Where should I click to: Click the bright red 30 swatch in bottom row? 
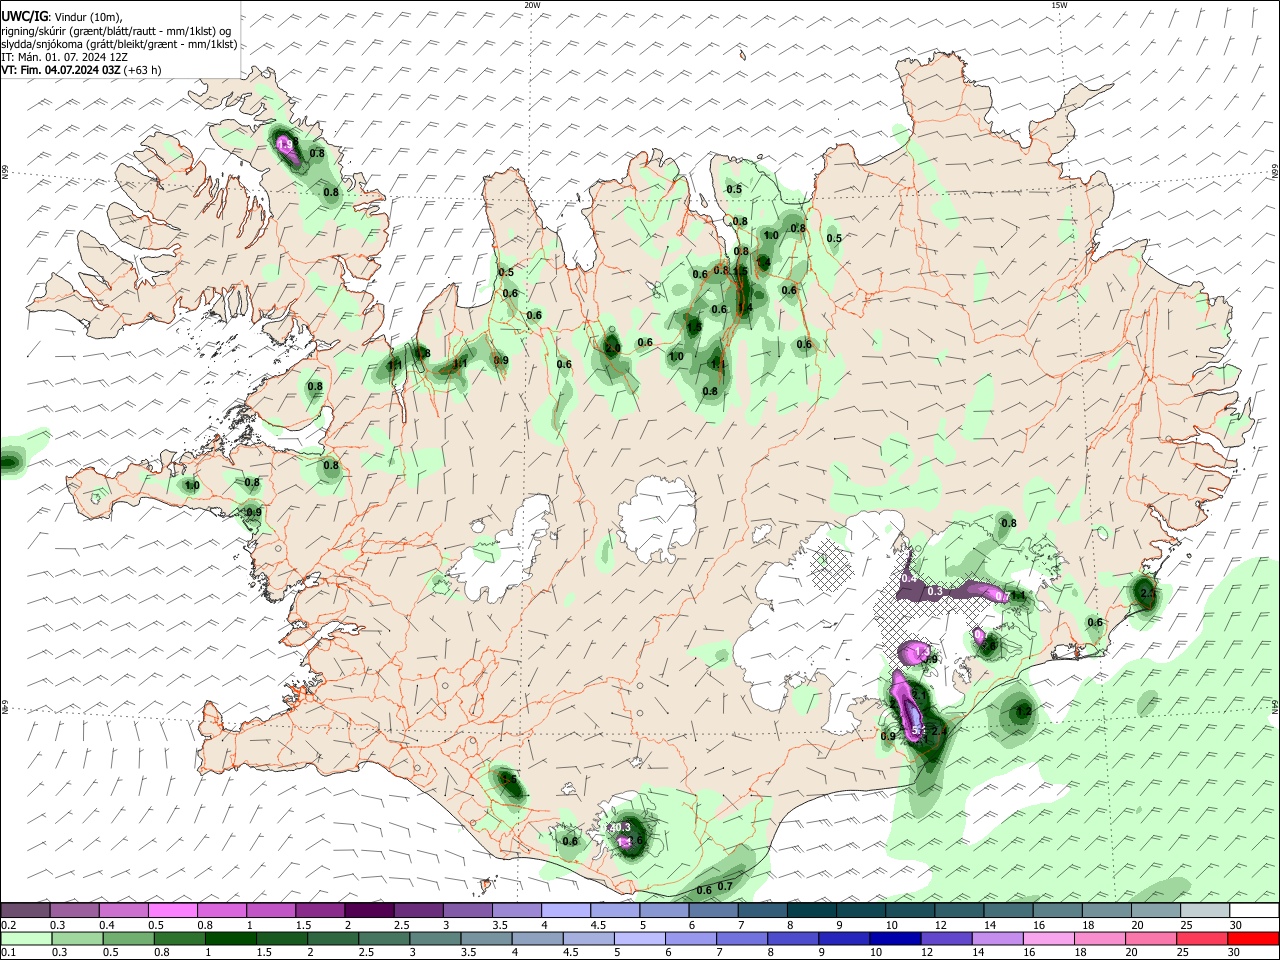pyautogui.click(x=1253, y=939)
